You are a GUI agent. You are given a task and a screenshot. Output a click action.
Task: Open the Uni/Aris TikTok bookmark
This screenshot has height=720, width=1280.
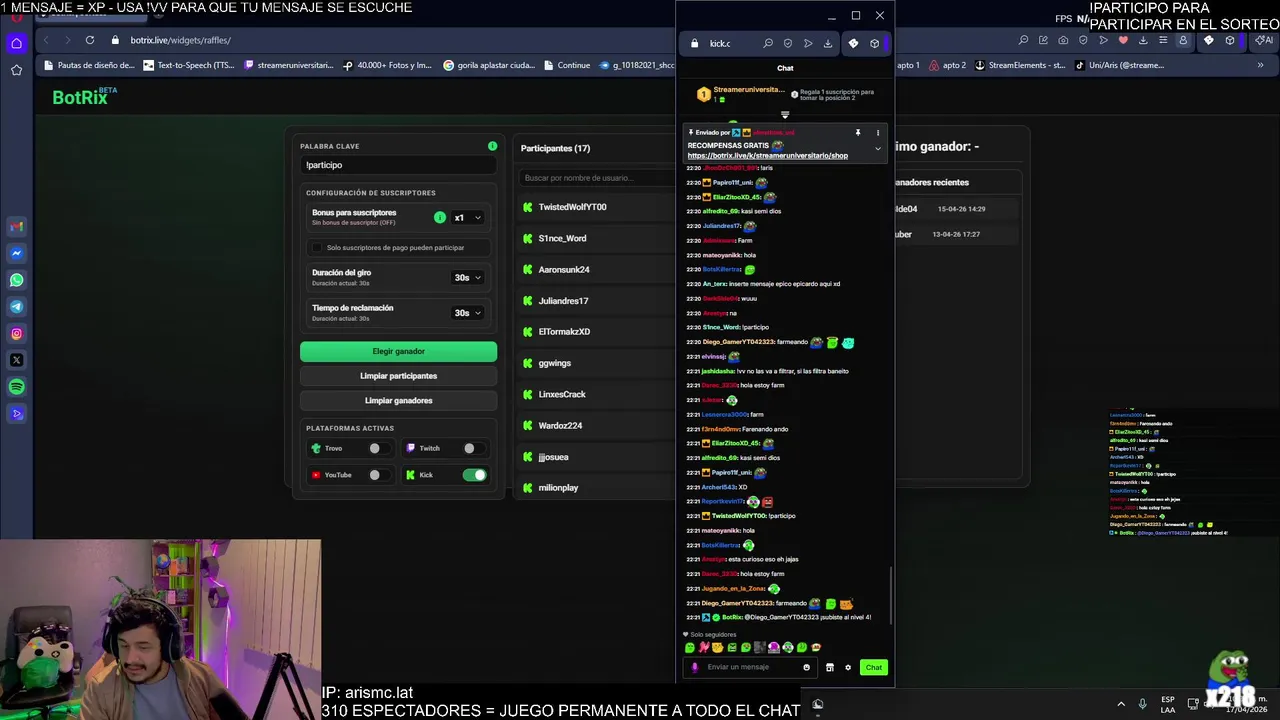pos(1119,65)
